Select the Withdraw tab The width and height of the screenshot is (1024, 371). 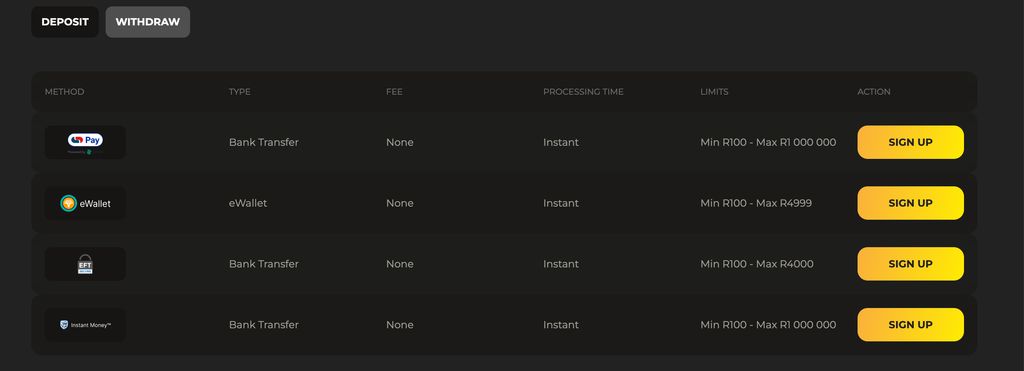click(148, 22)
